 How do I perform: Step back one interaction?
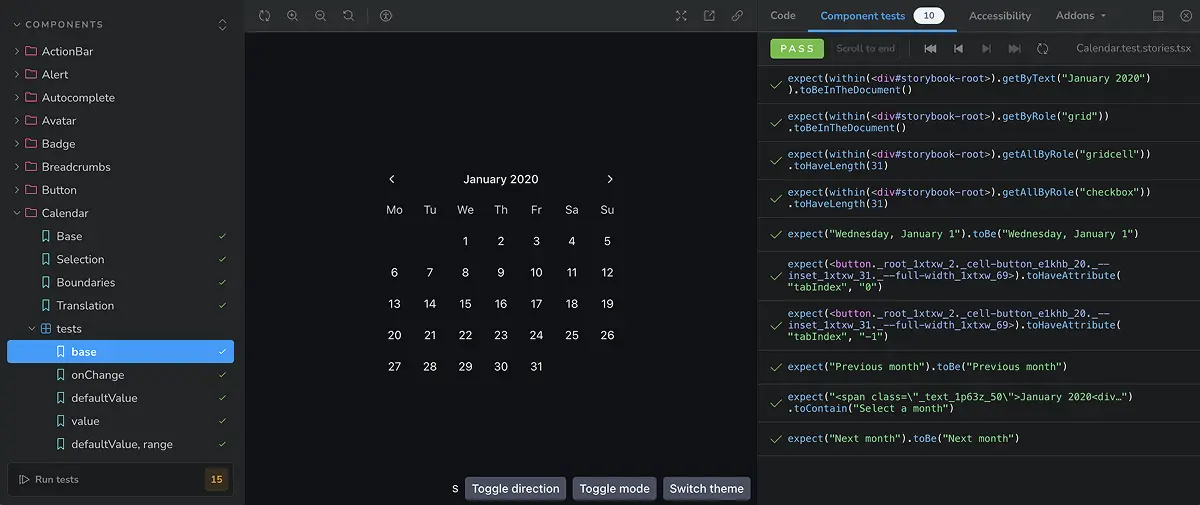click(x=958, y=48)
